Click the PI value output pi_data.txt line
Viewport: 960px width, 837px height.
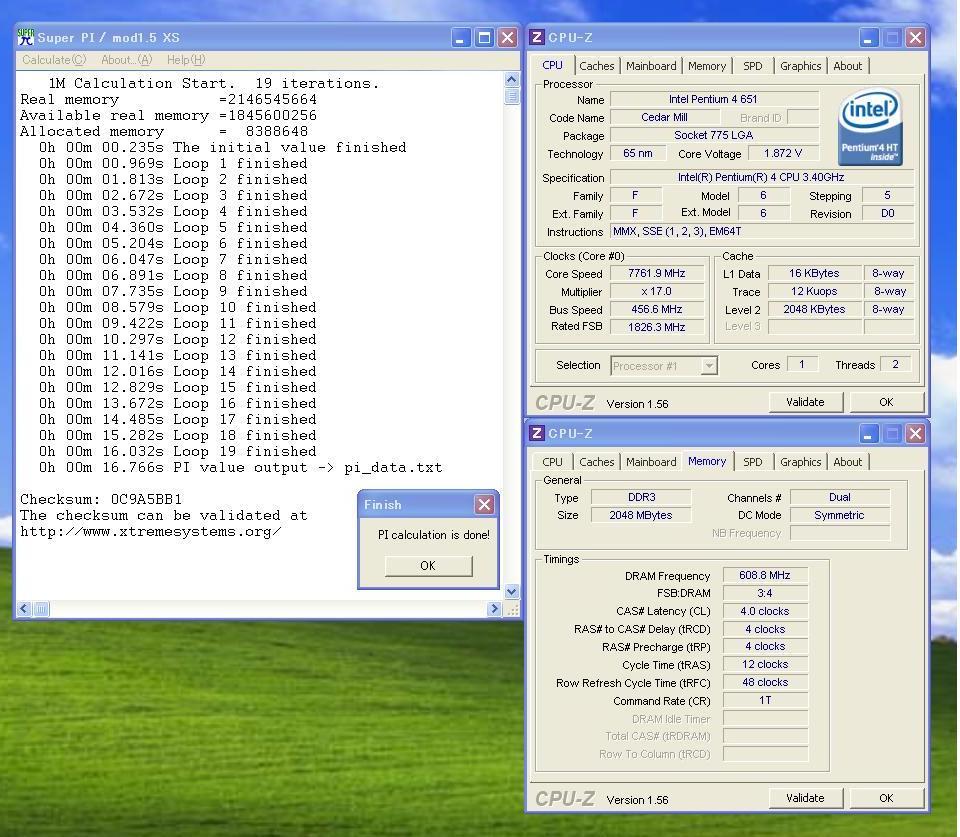coord(240,468)
